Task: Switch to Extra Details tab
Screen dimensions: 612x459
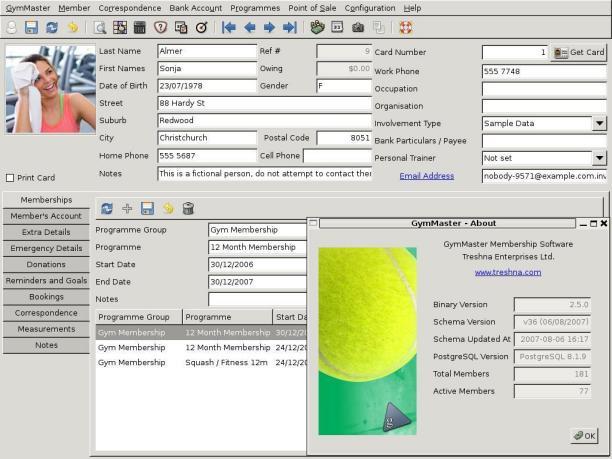Action: coord(46,232)
